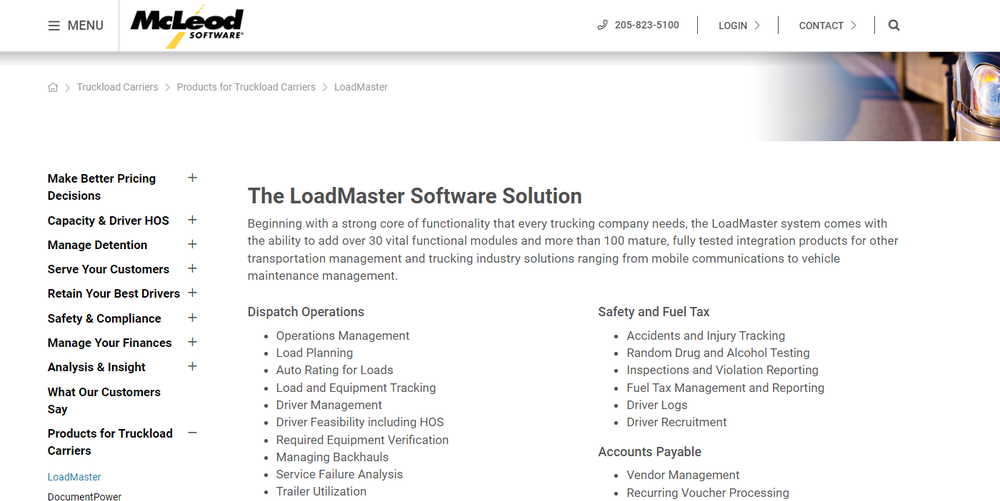Open Products for Truckload Carriers sidebar item
The height and width of the screenshot is (501, 1000).
point(110,442)
